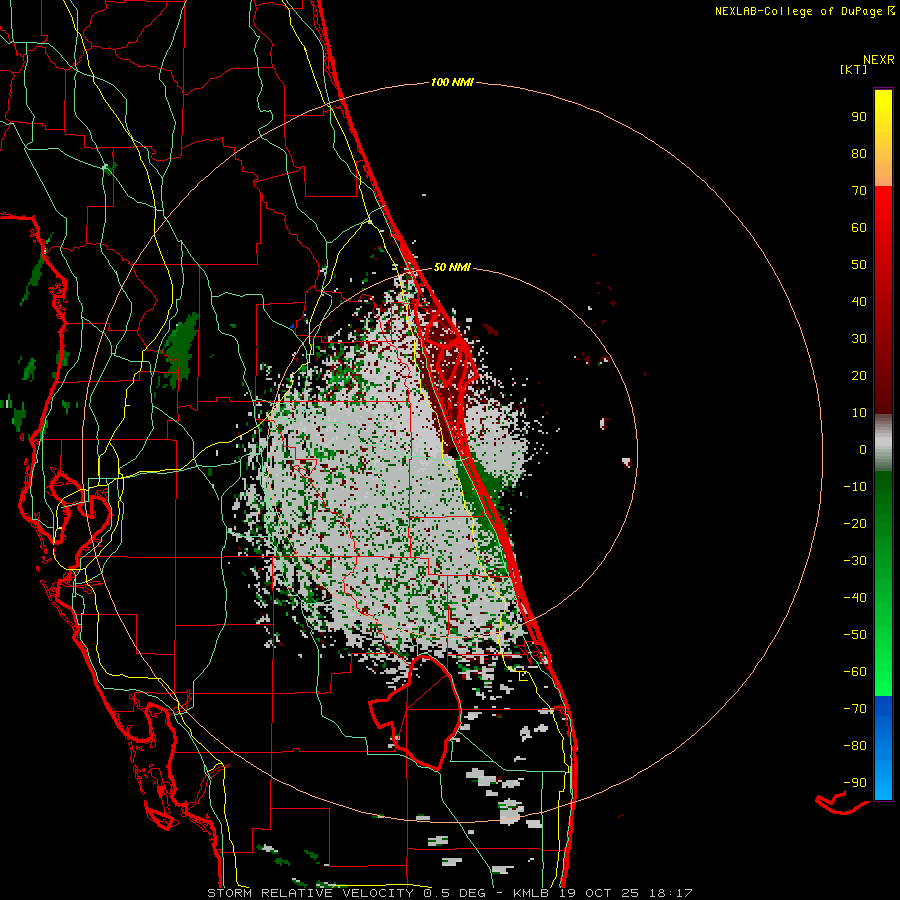Click the -20 value on the velocity scale
Viewport: 900px width, 900px height.
(x=855, y=524)
